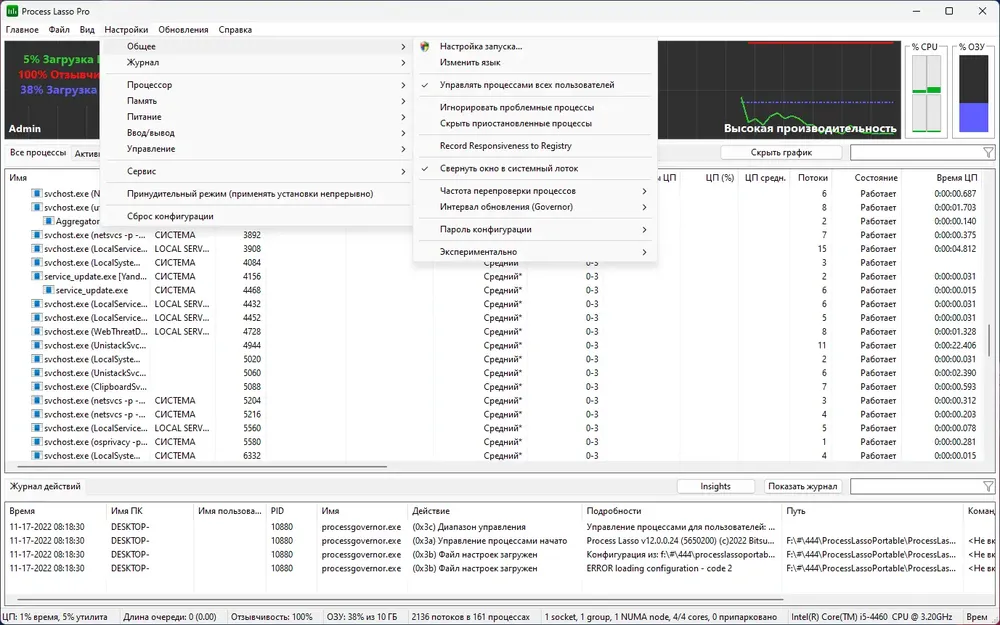The image size is (1000, 625).
Task: Click the % ОЗУ memory meter
Action: click(x=973, y=94)
